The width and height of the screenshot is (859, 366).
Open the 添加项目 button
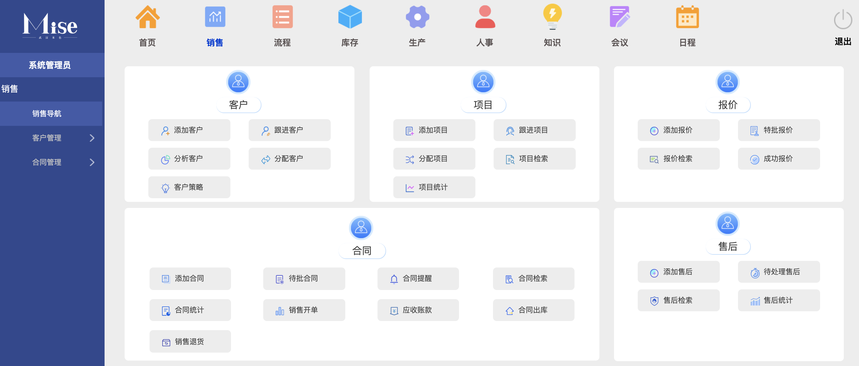pos(434,130)
